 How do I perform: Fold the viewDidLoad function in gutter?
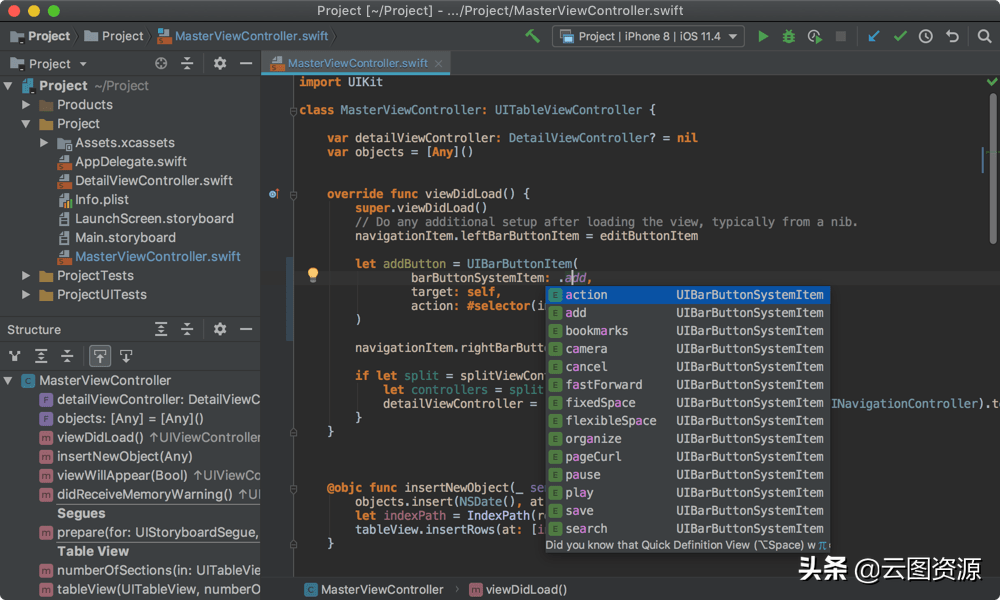(x=293, y=194)
